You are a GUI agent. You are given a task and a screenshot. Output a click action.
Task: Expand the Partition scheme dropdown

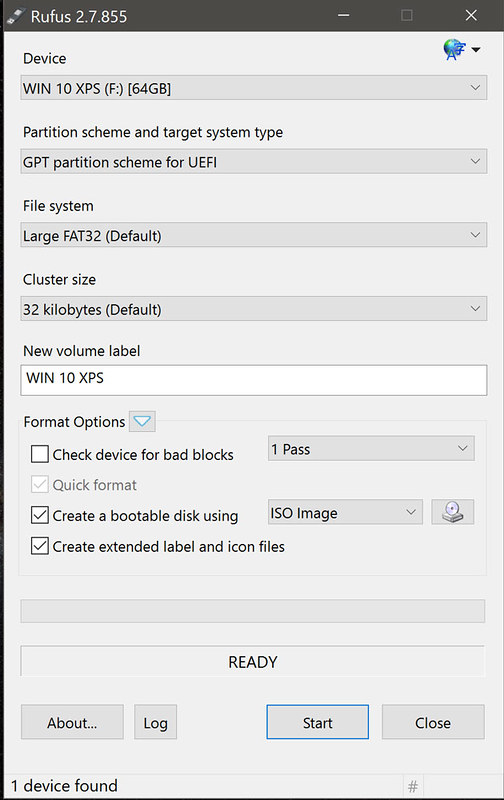[254, 161]
